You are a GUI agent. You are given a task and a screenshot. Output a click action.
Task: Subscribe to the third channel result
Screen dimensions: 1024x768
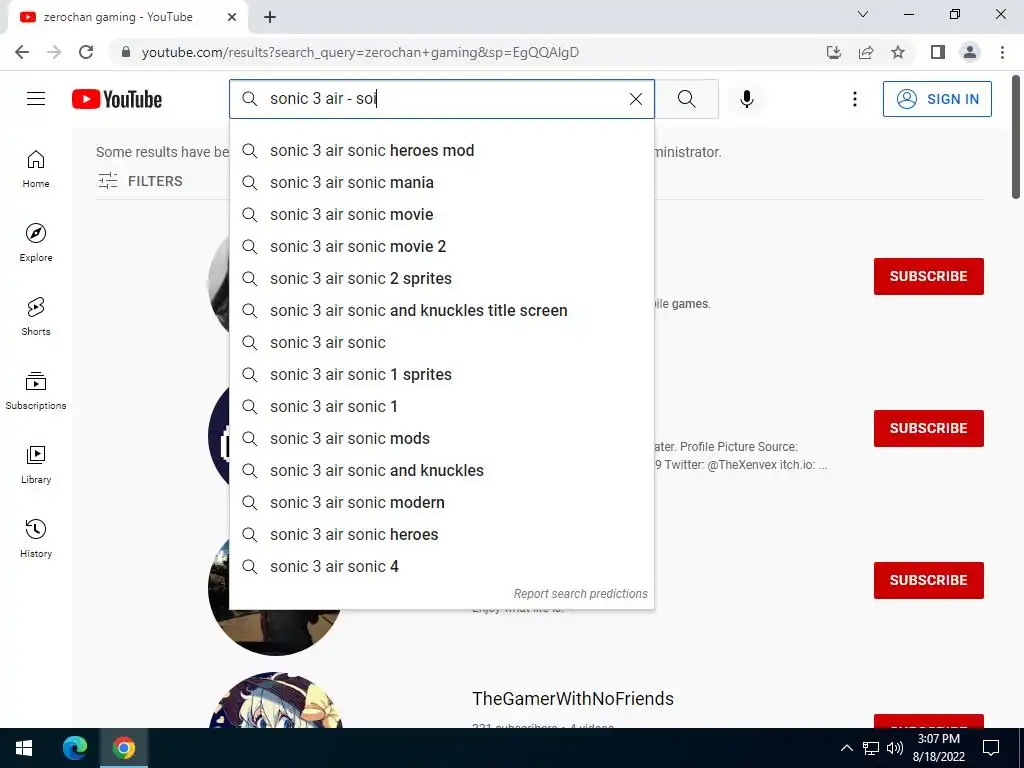pyautogui.click(x=928, y=581)
